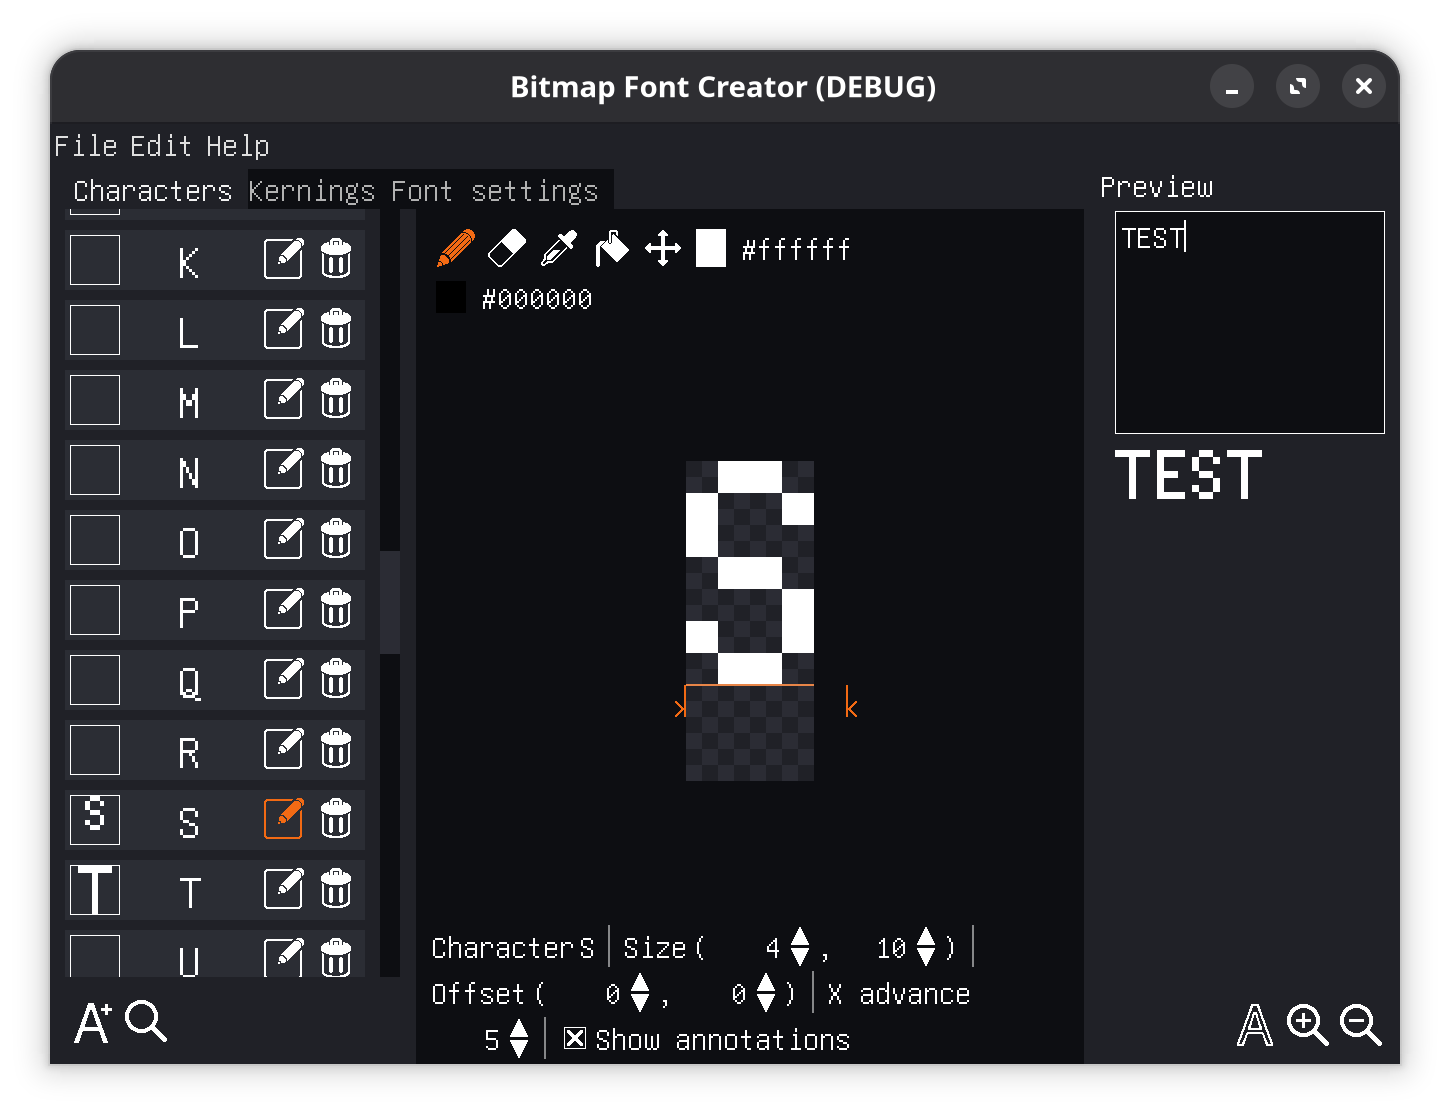This screenshot has height=1114, width=1450.
Task: Switch to the Font settings tab
Action: pos(495,190)
